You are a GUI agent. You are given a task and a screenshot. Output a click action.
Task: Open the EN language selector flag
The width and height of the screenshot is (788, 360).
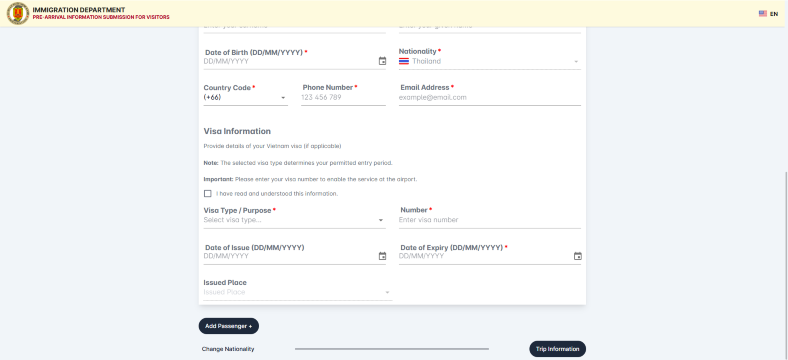pyautogui.click(x=762, y=14)
